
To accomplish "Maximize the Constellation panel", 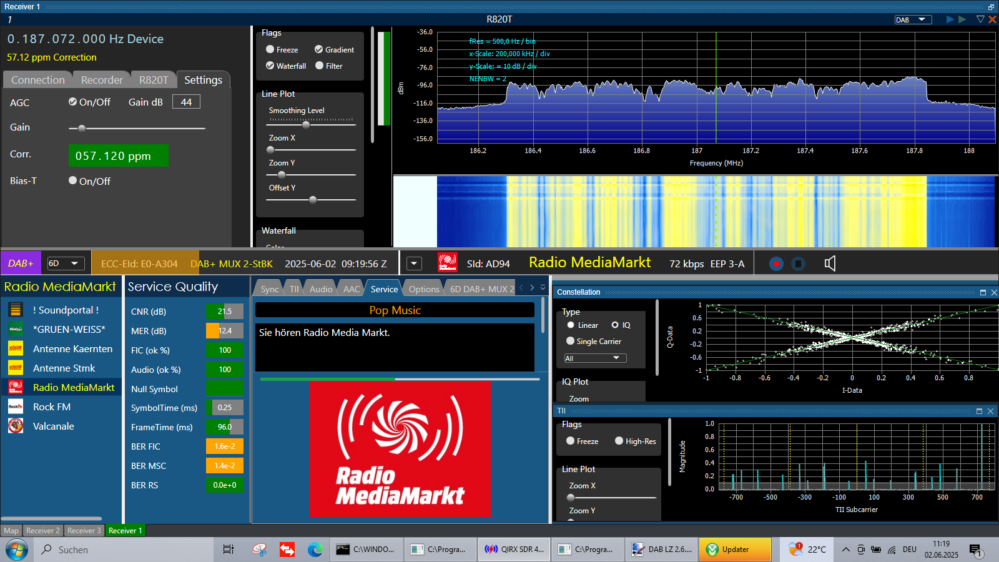I will (x=982, y=292).
